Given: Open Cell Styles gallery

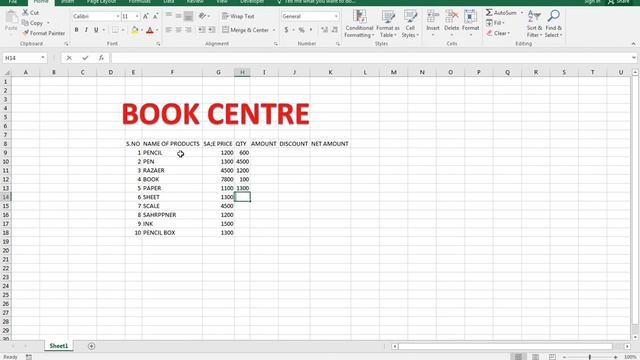Looking at the screenshot, I should click(410, 24).
